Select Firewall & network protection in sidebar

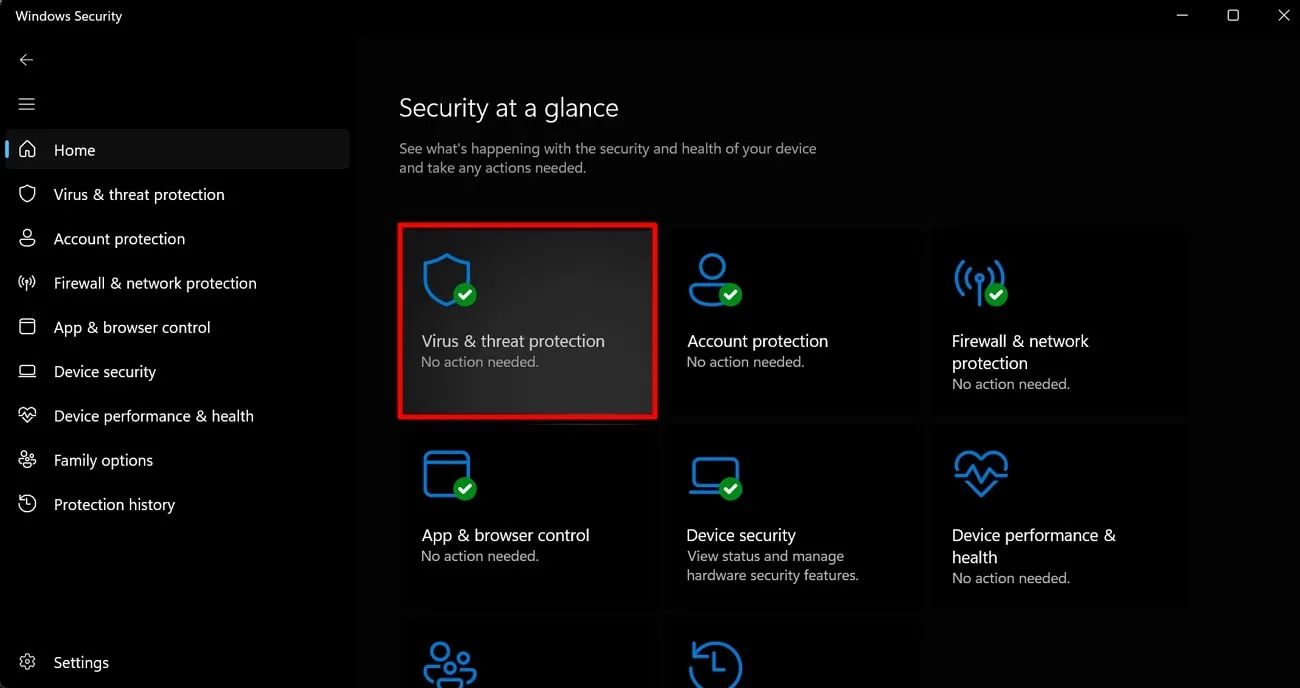[155, 283]
